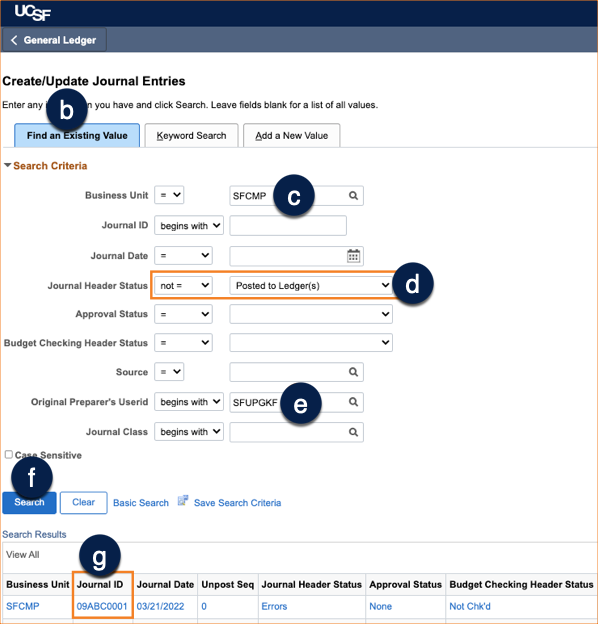The height and width of the screenshot is (624, 598).
Task: Click the Approval Status column header
Action: (406, 585)
